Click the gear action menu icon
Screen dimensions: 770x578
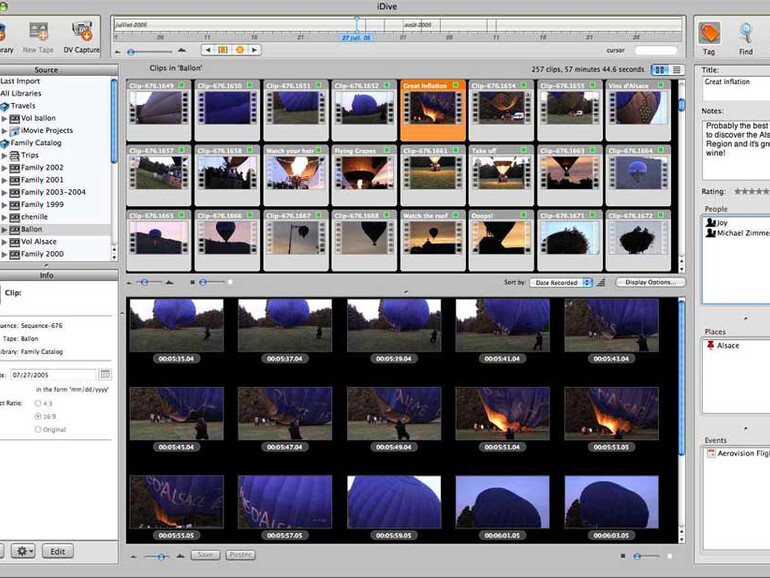24,551
